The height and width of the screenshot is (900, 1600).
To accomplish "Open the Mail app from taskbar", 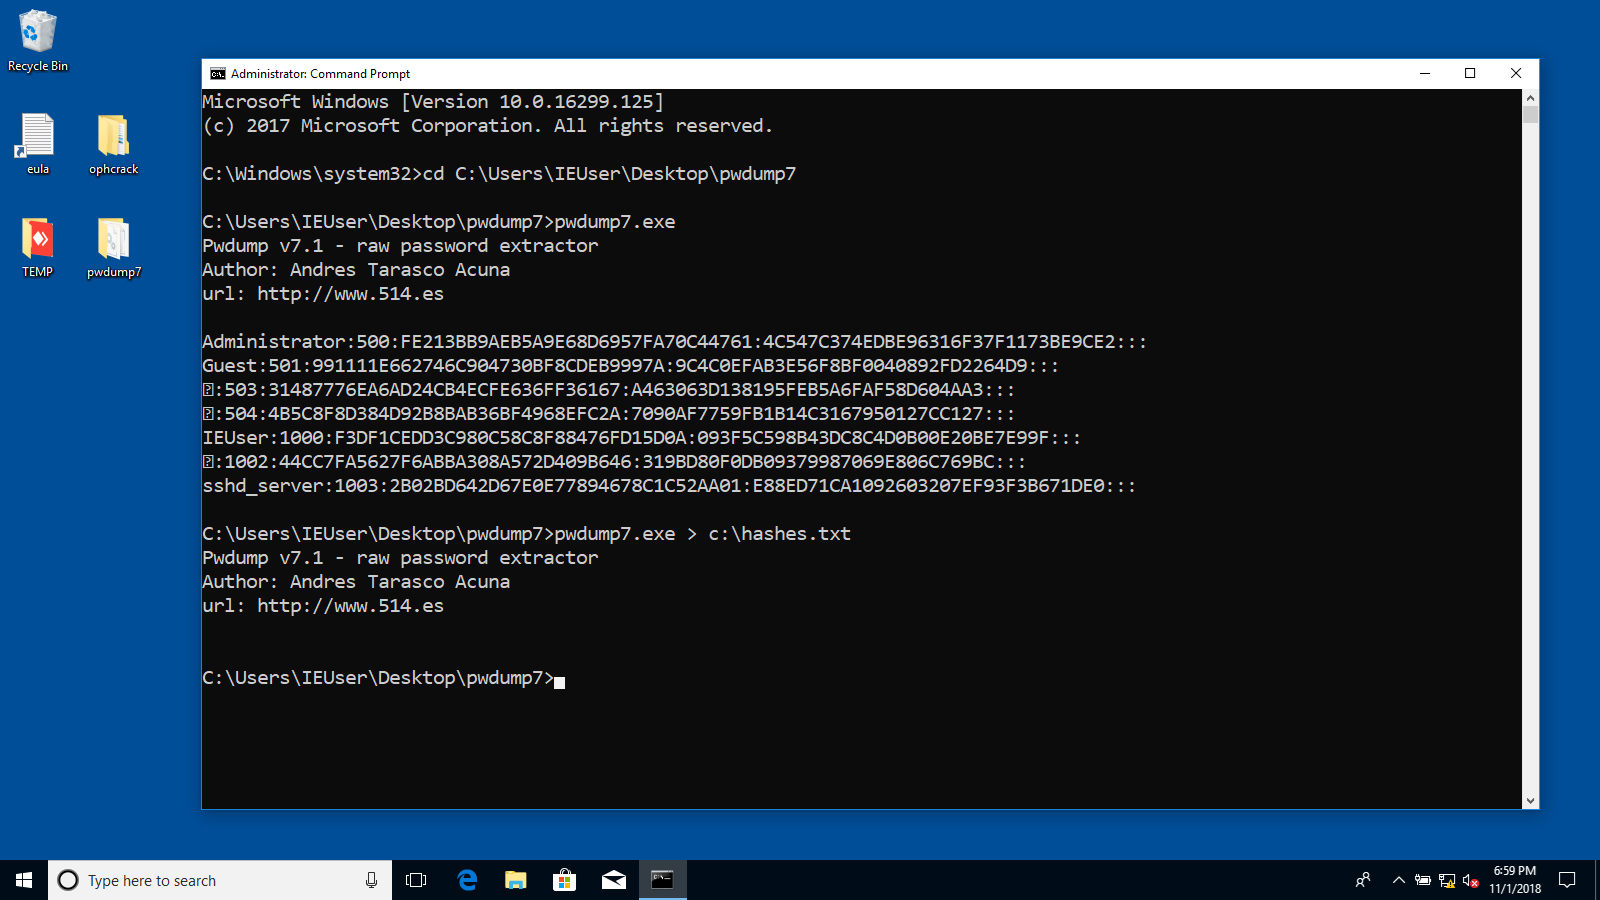I will 613,880.
